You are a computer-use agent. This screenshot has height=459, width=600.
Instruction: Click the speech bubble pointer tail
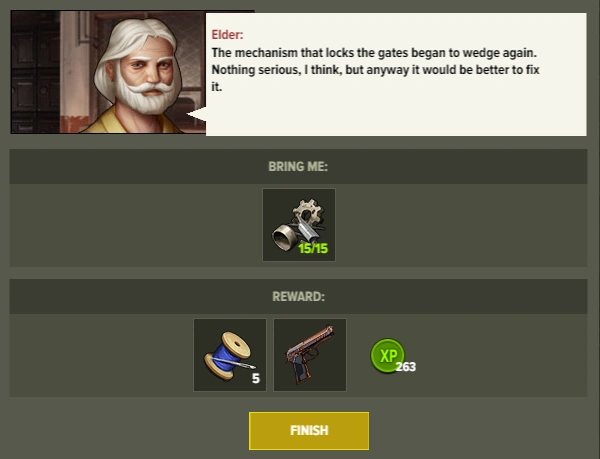(196, 114)
